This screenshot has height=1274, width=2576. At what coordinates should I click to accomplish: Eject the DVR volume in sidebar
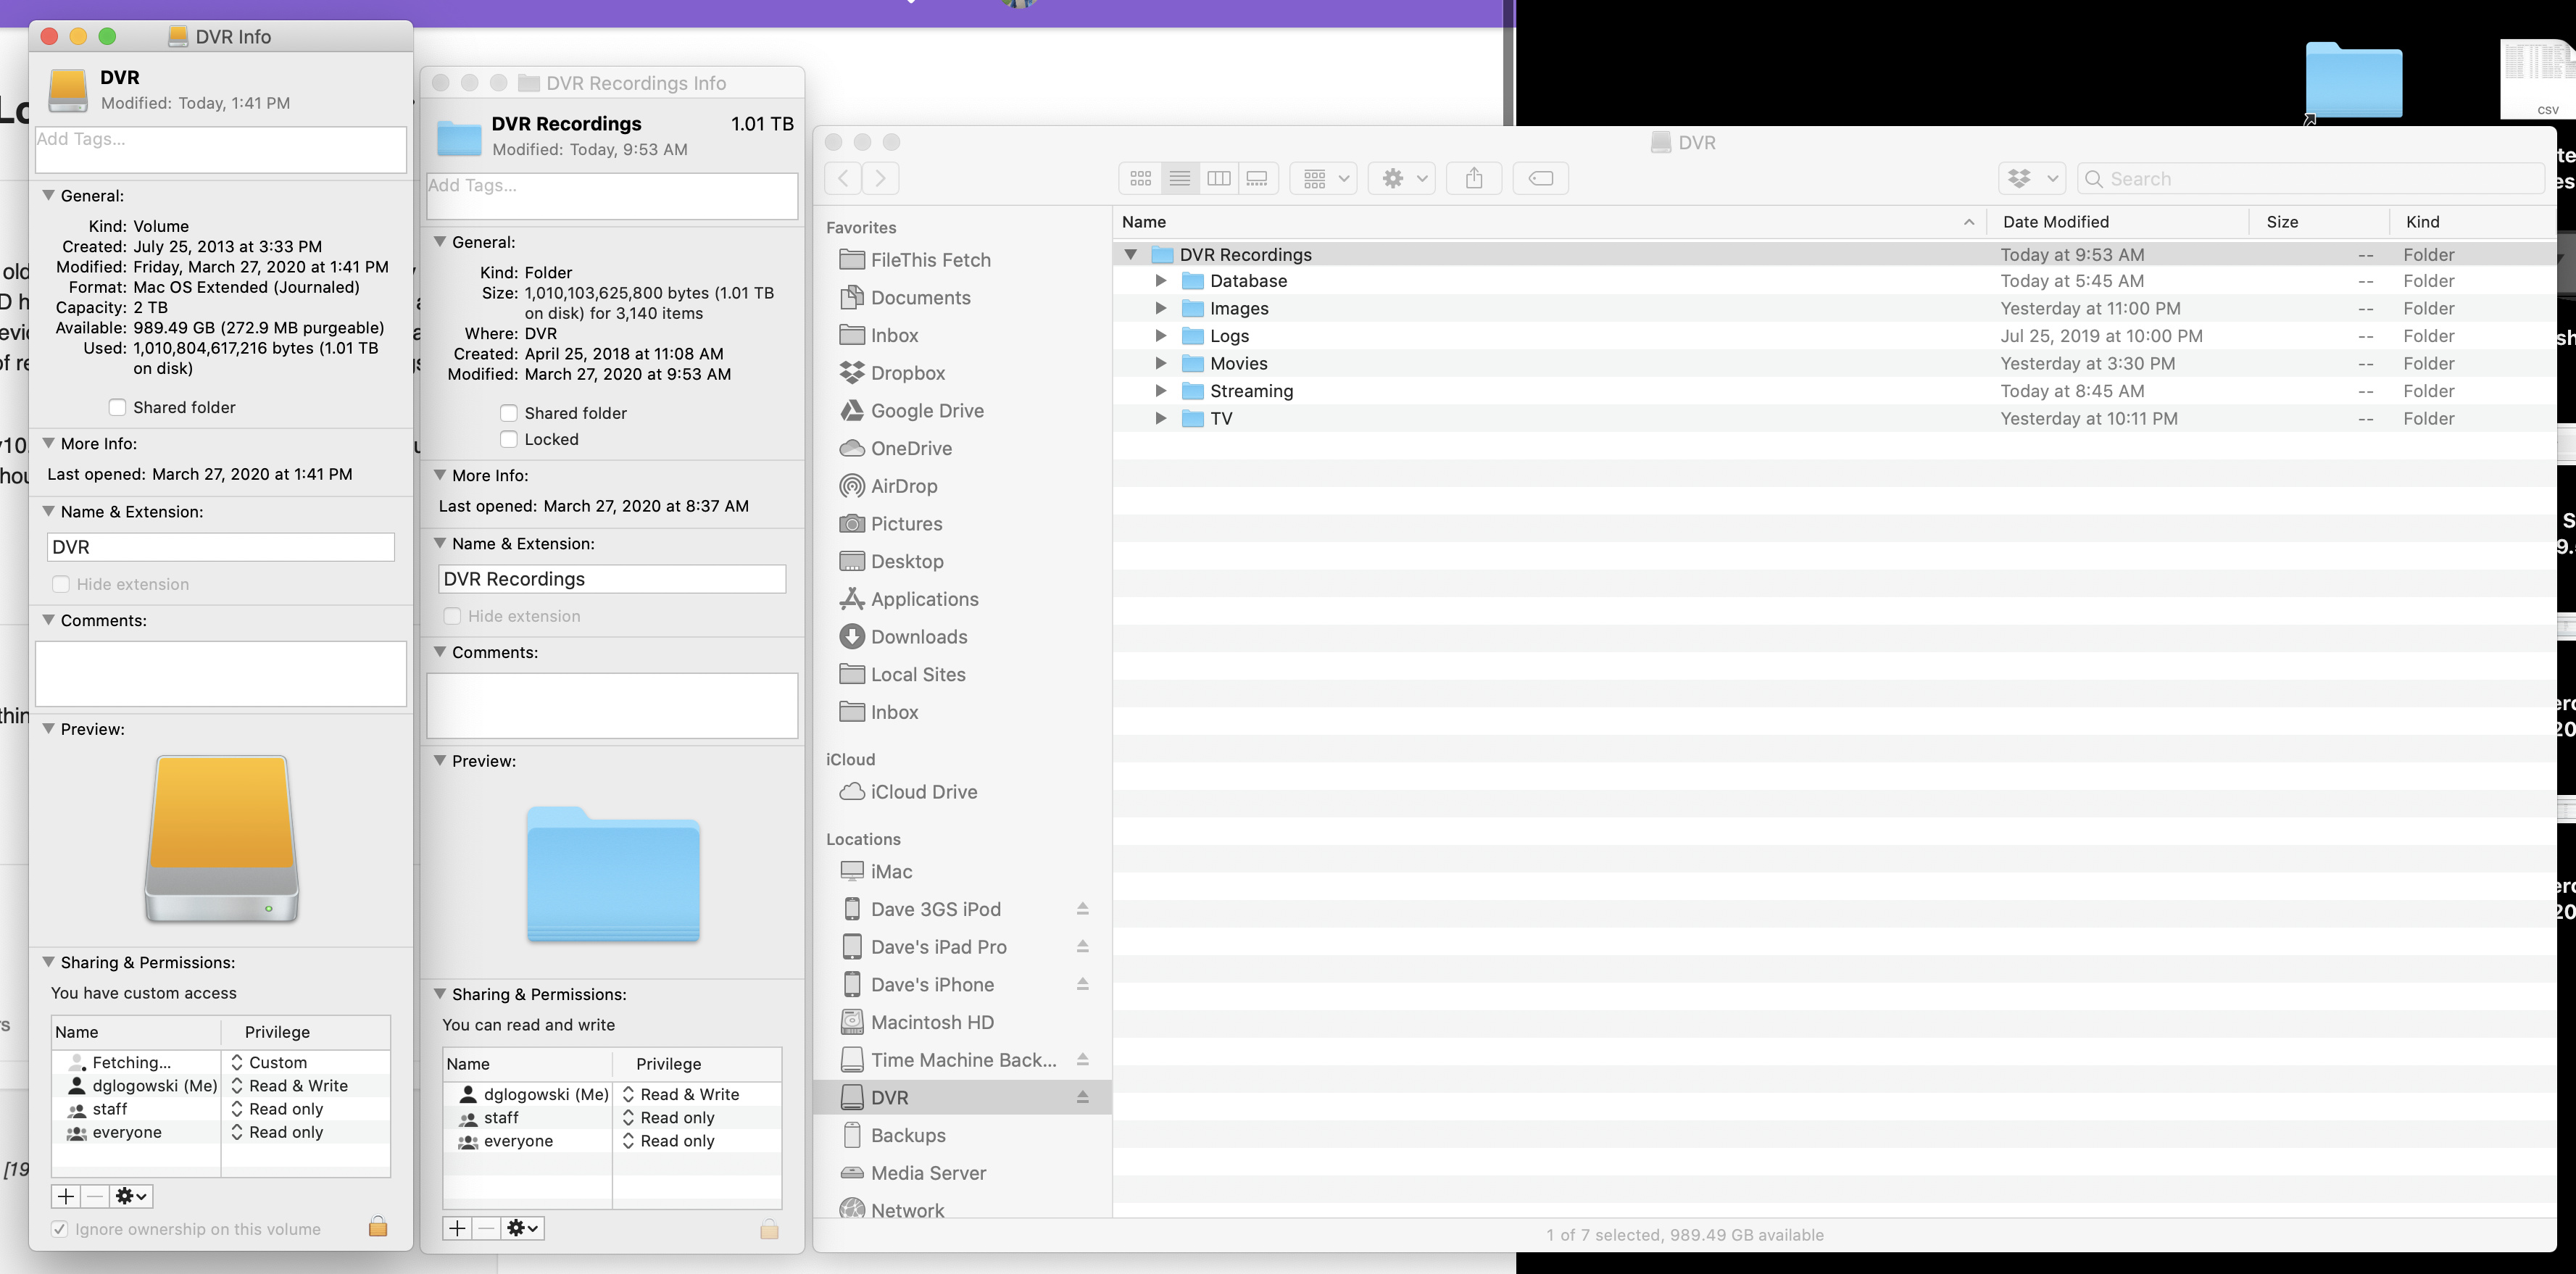[1082, 1097]
